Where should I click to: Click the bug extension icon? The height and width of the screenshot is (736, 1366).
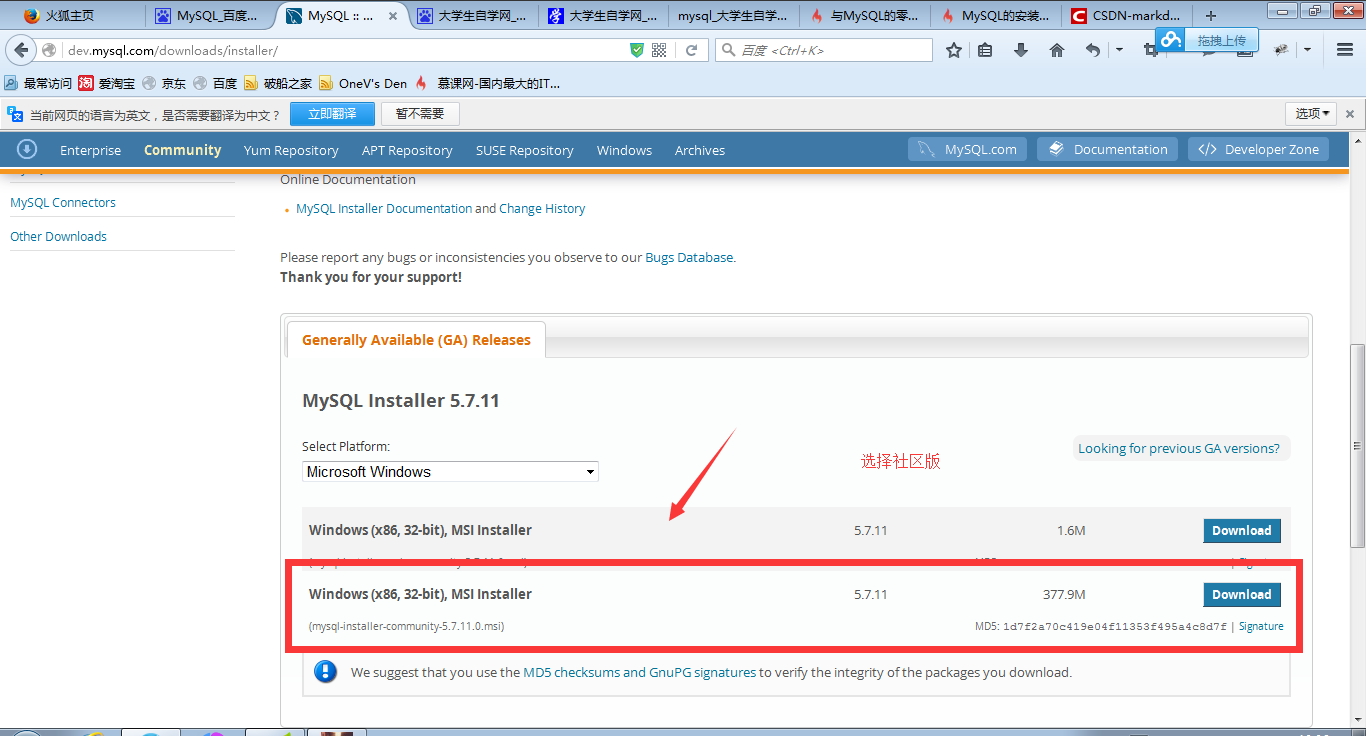[x=1281, y=50]
